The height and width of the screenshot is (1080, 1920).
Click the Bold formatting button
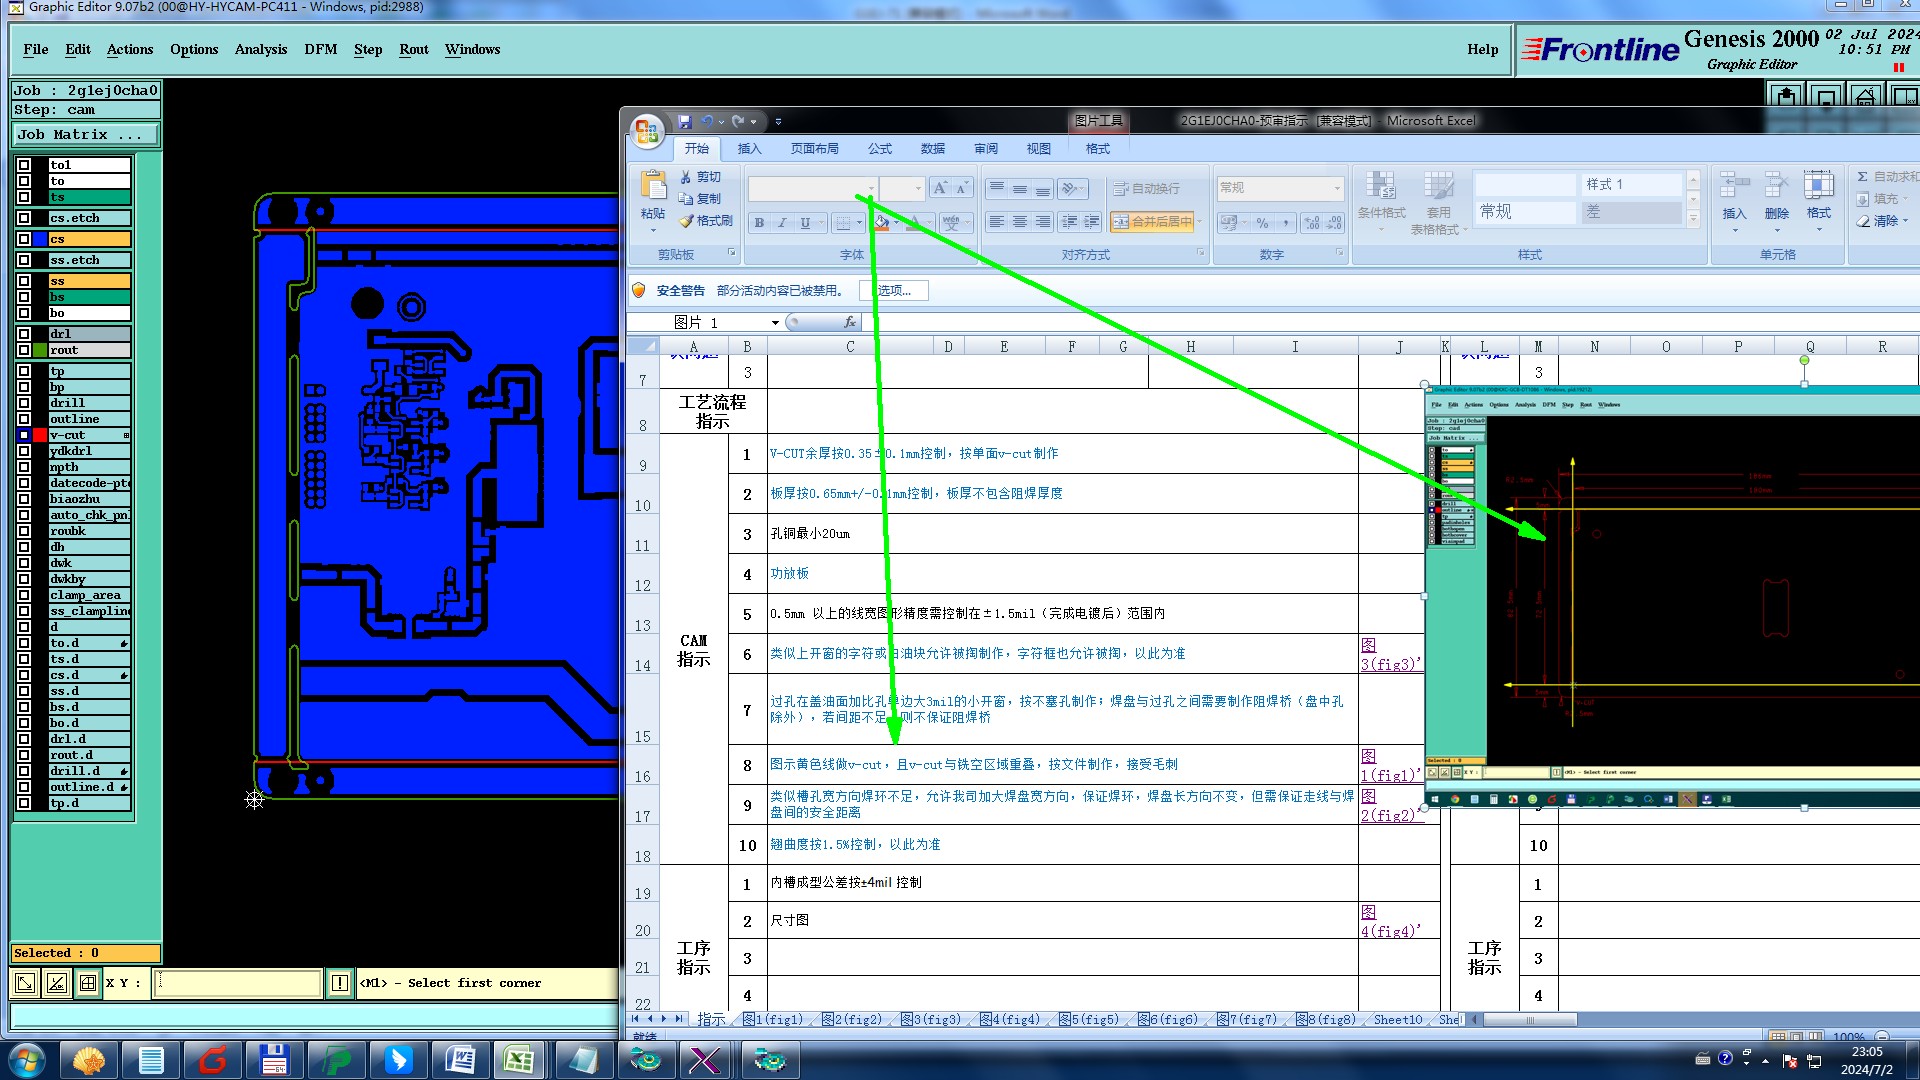click(760, 223)
